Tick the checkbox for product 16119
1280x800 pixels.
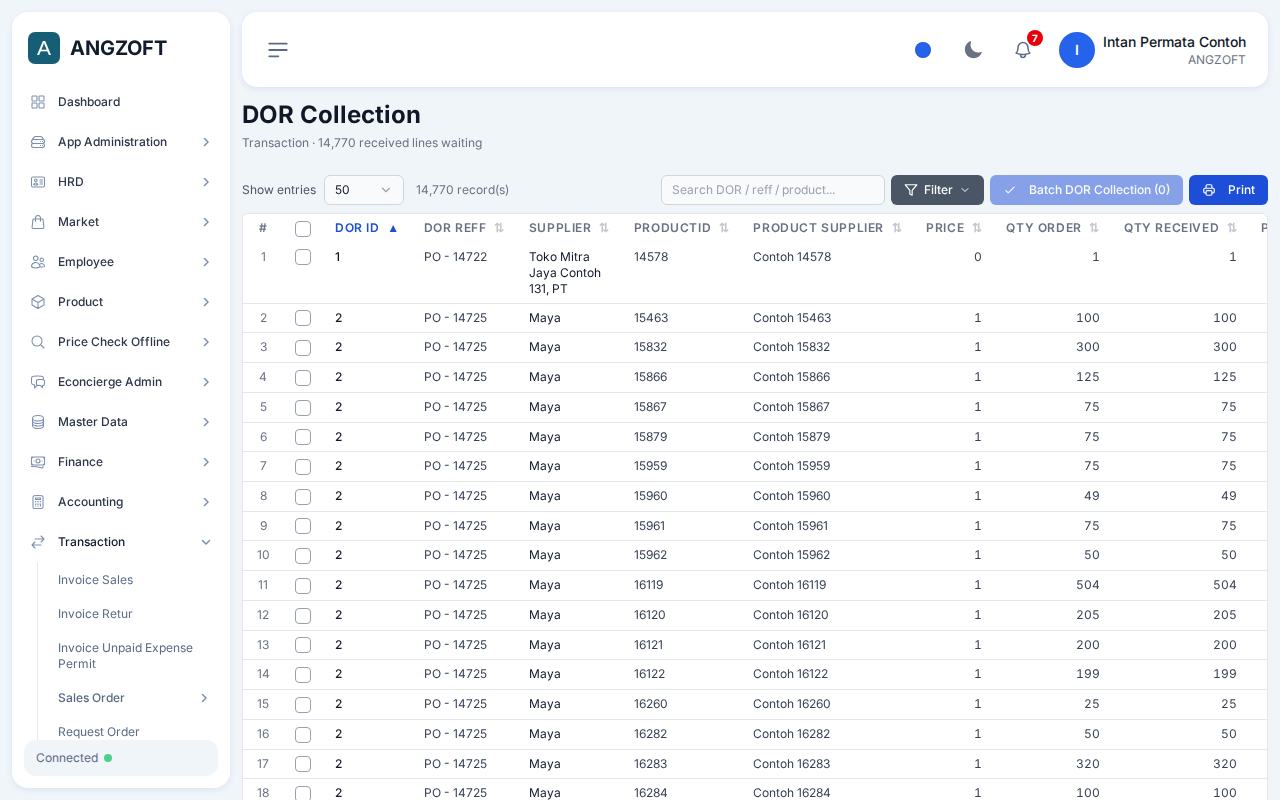[x=303, y=586]
